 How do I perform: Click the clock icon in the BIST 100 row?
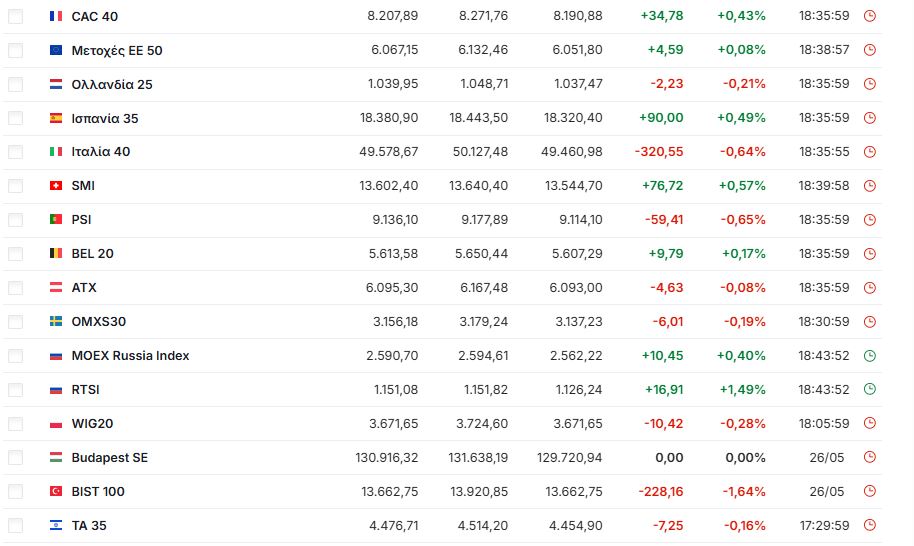869,491
